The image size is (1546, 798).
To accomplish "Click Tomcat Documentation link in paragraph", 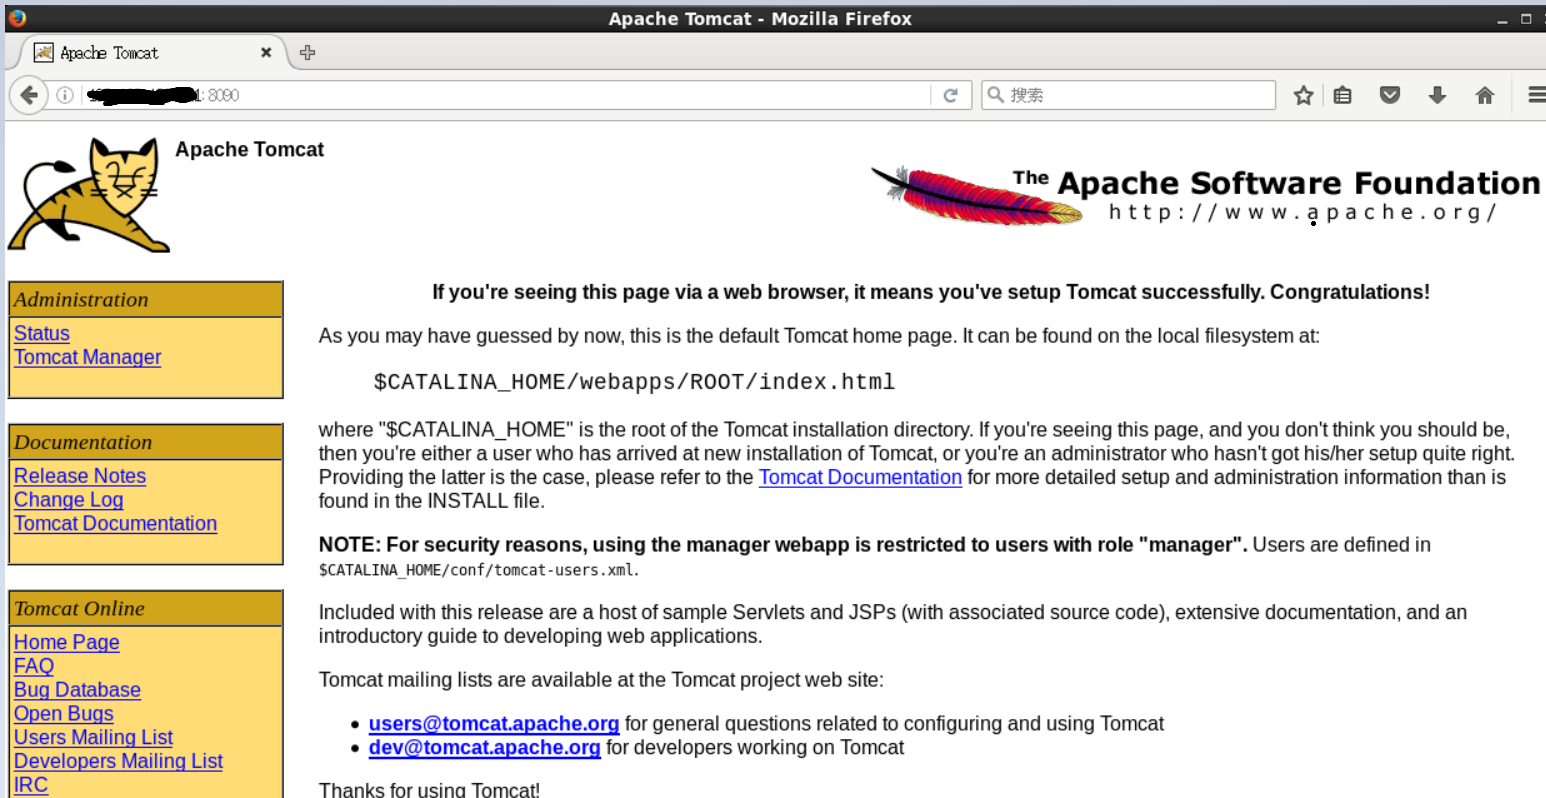I will tap(860, 477).
